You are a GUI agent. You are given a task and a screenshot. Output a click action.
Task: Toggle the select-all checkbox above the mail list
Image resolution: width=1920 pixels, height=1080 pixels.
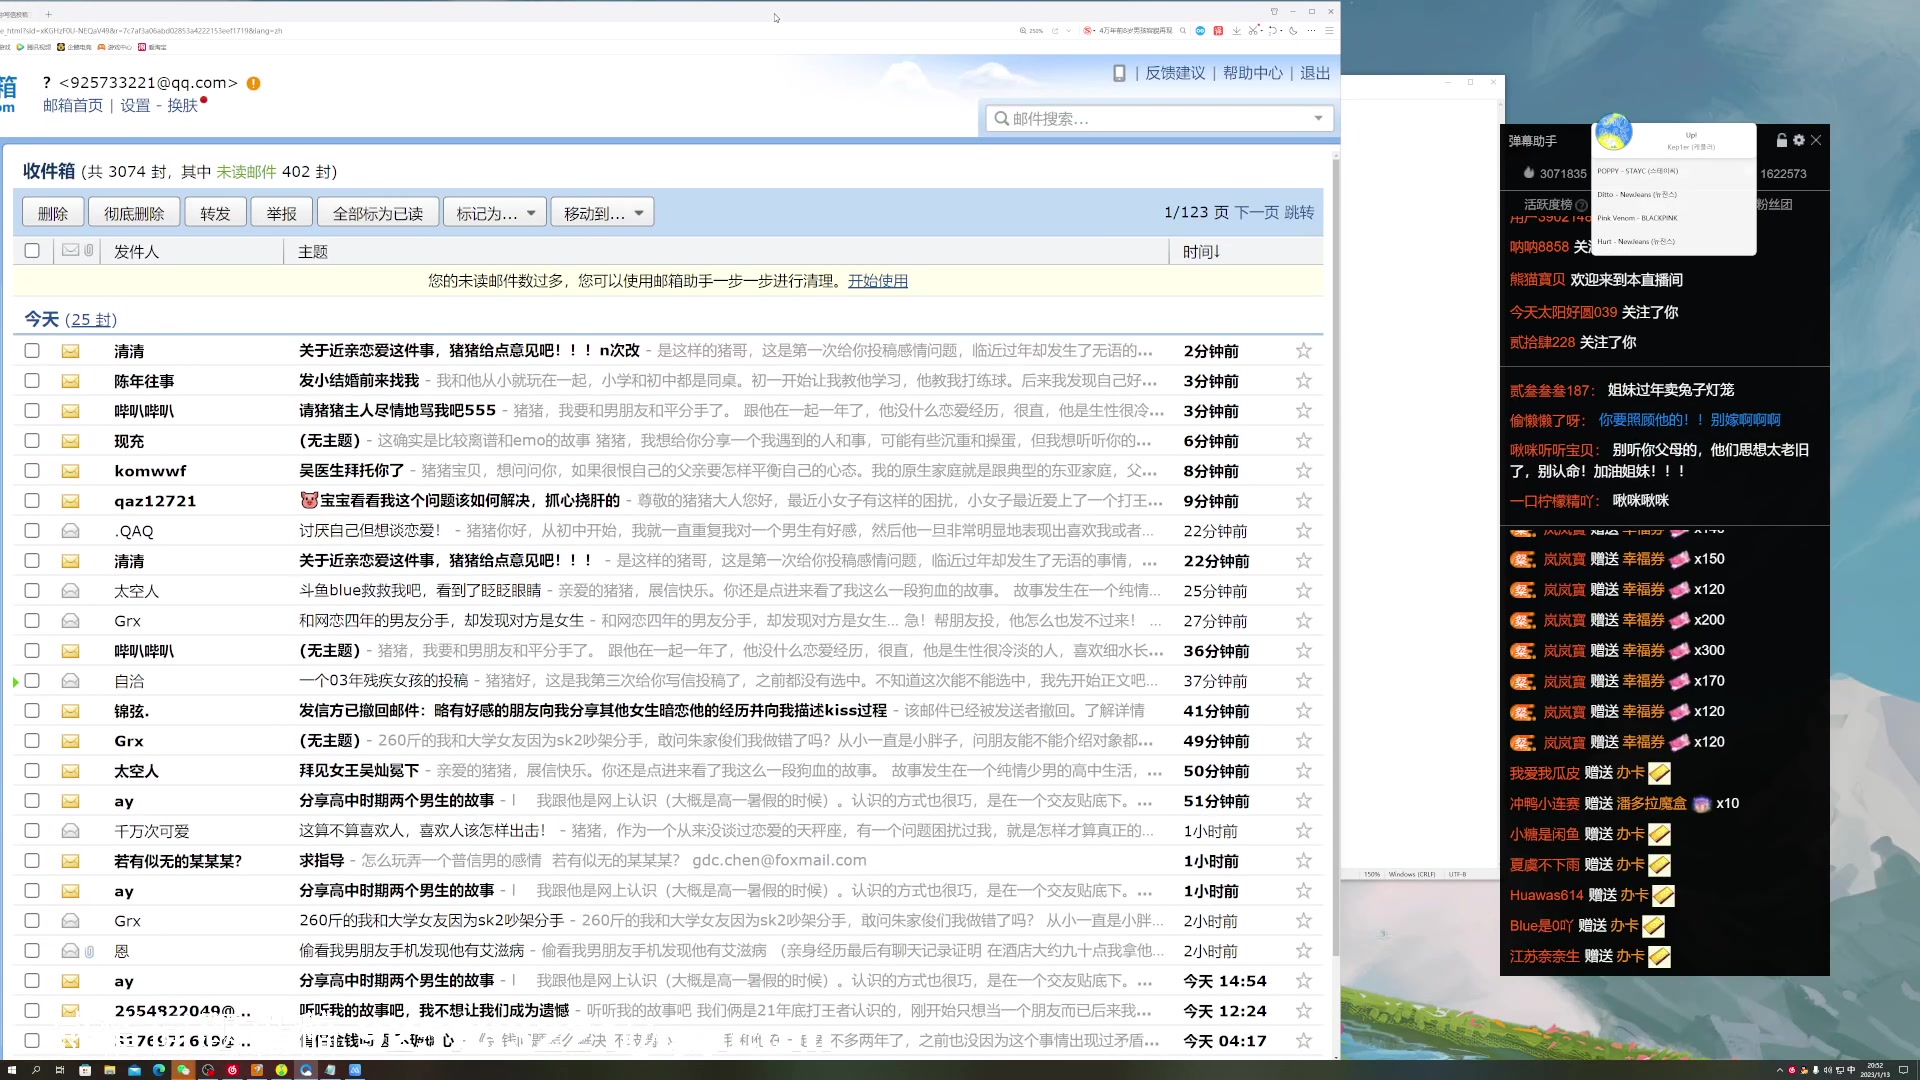[32, 251]
